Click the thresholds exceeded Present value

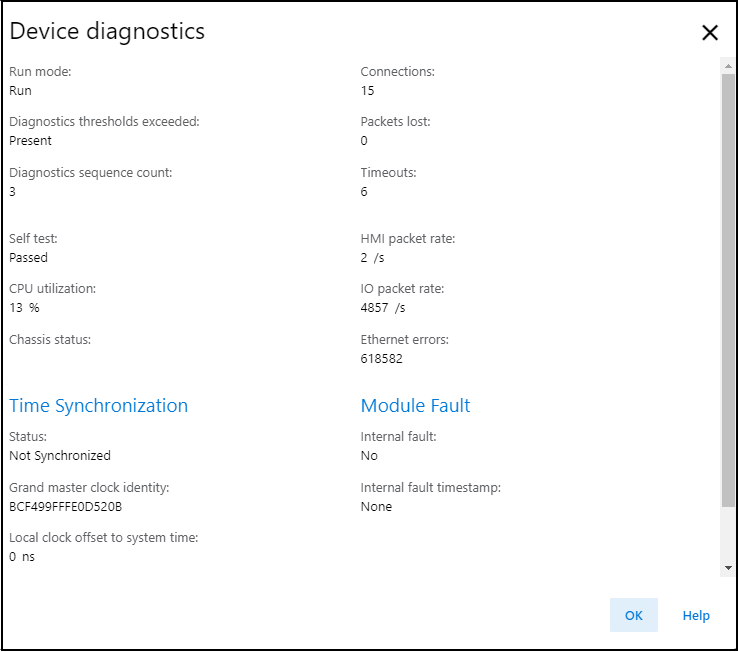tap(30, 141)
